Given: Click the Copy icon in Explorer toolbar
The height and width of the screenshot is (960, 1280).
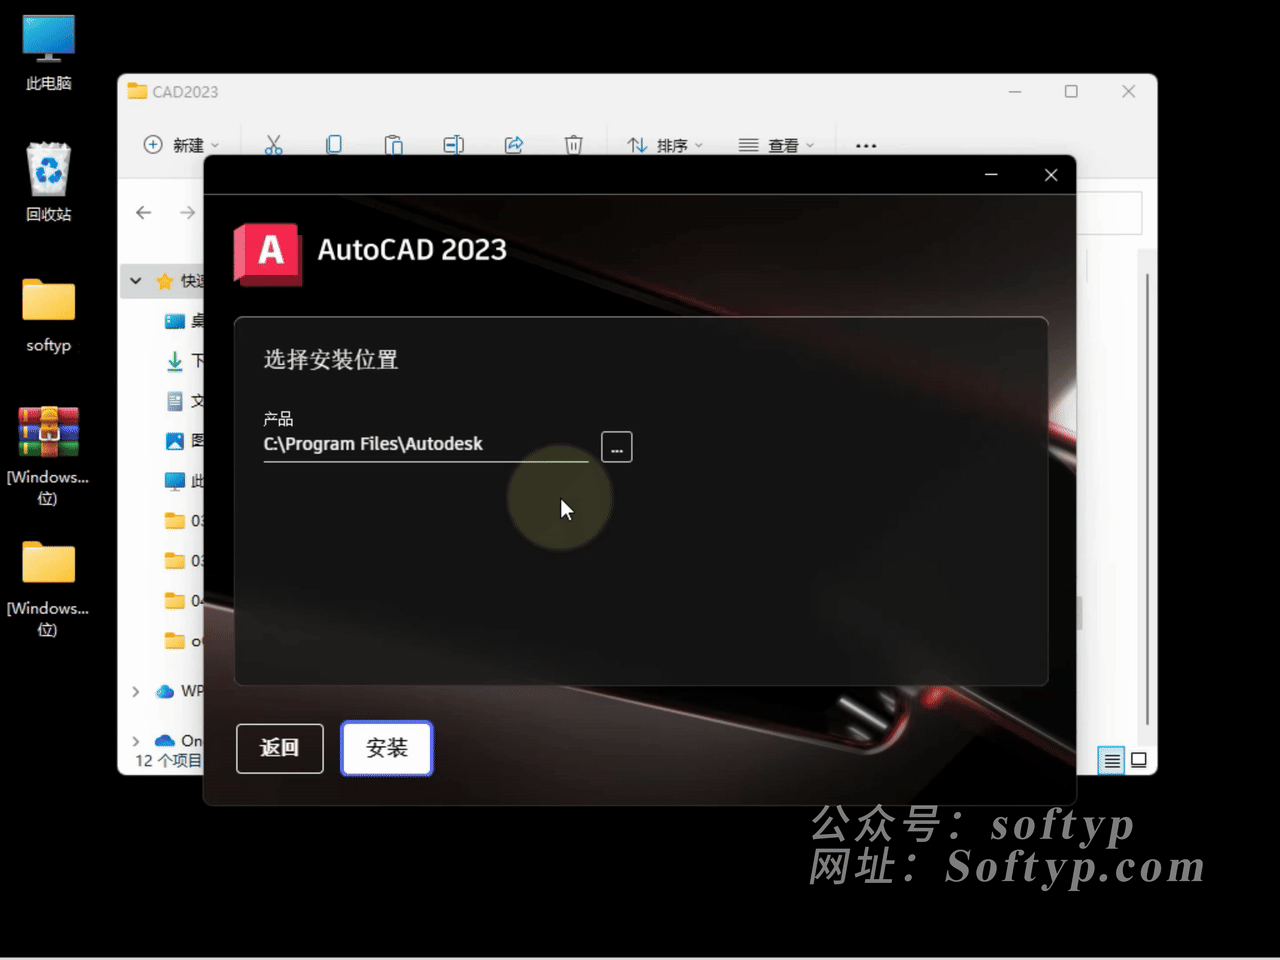Looking at the screenshot, I should click(x=334, y=145).
